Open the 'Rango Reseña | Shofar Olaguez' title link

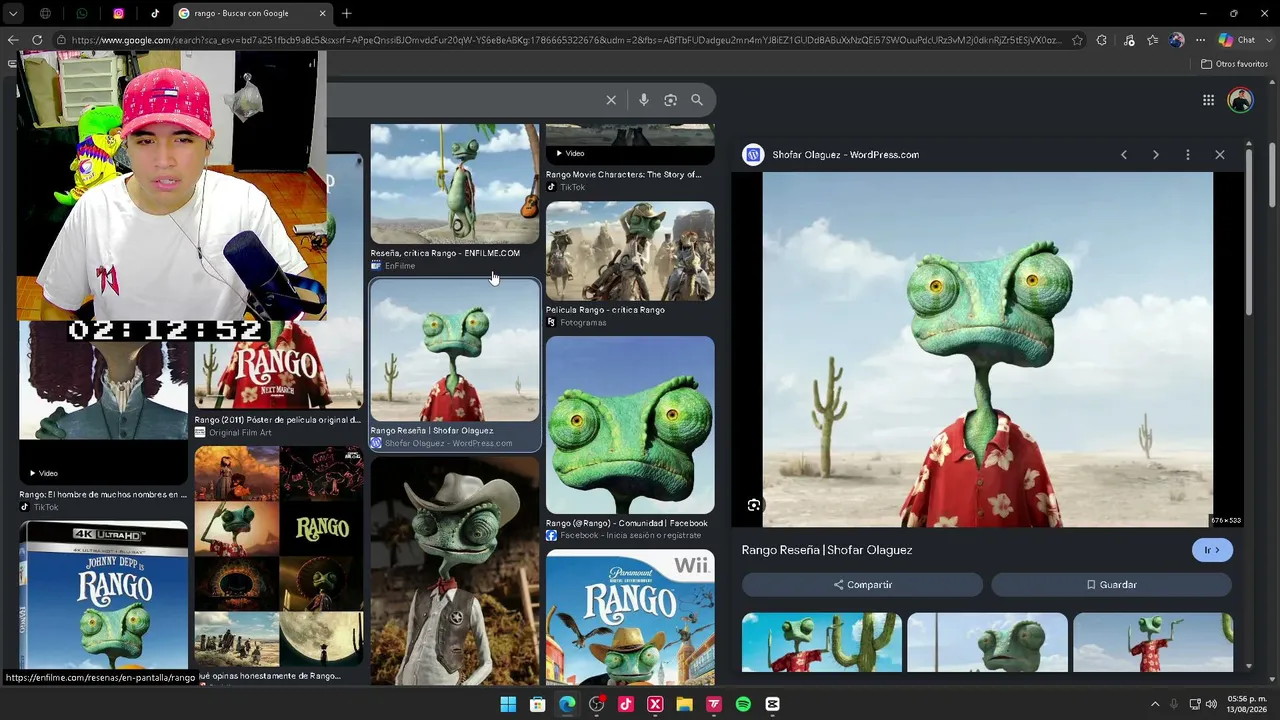[827, 550]
